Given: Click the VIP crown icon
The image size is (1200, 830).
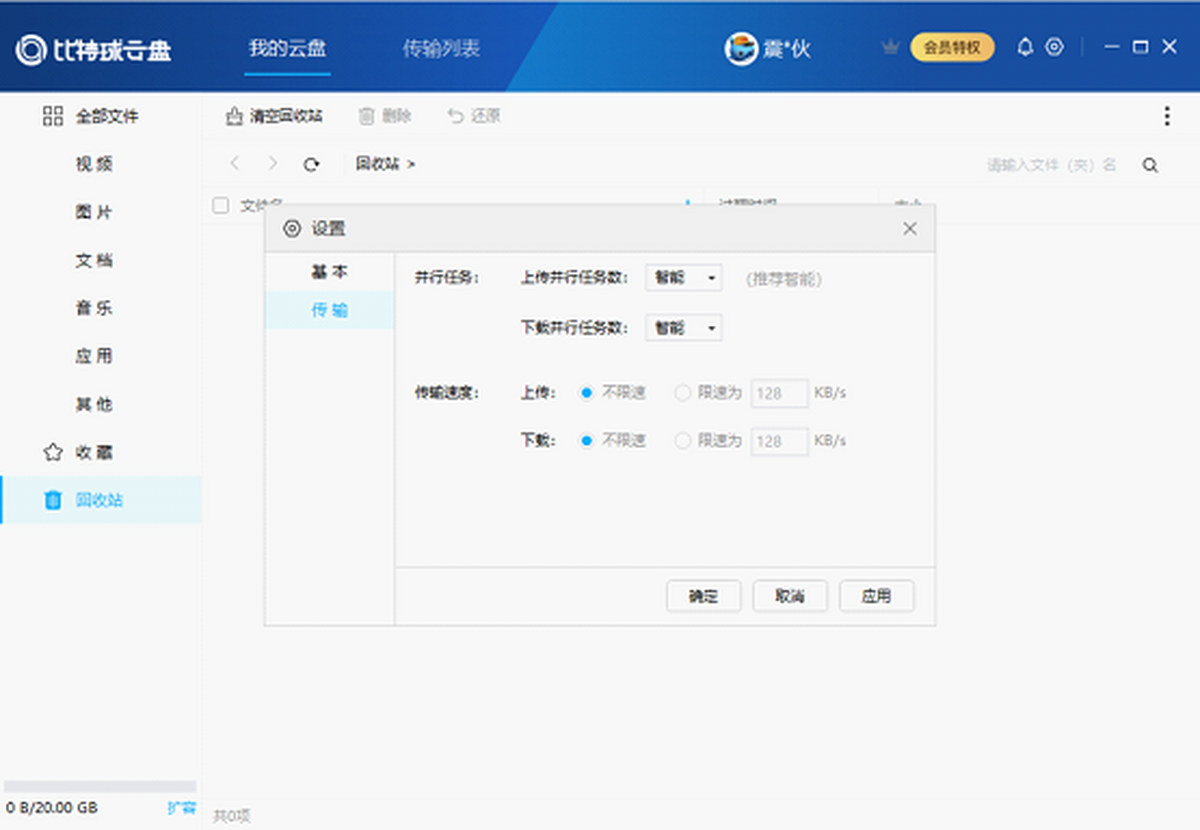Looking at the screenshot, I should tap(890, 47).
